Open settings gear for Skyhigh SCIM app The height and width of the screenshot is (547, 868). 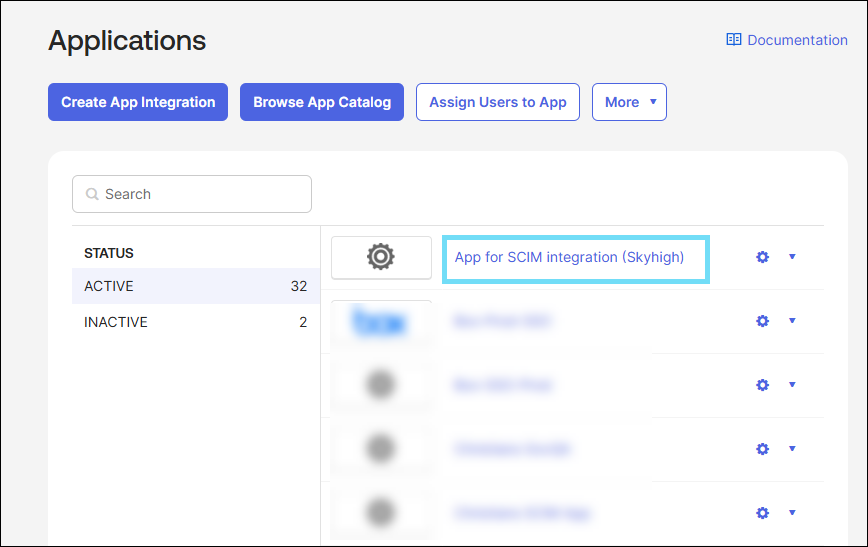pos(762,257)
